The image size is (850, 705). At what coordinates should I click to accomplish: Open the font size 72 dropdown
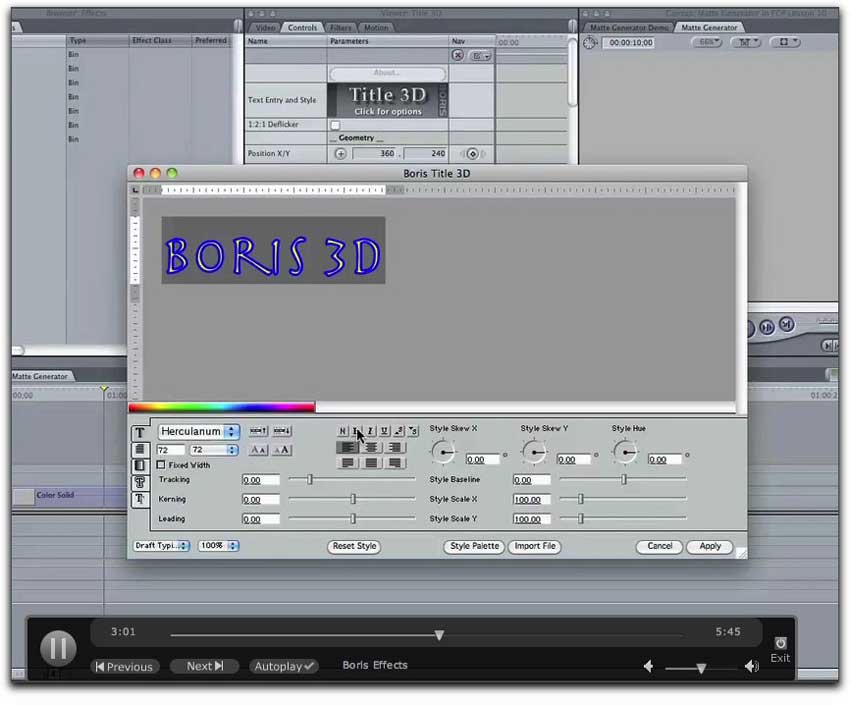pyautogui.click(x=214, y=450)
